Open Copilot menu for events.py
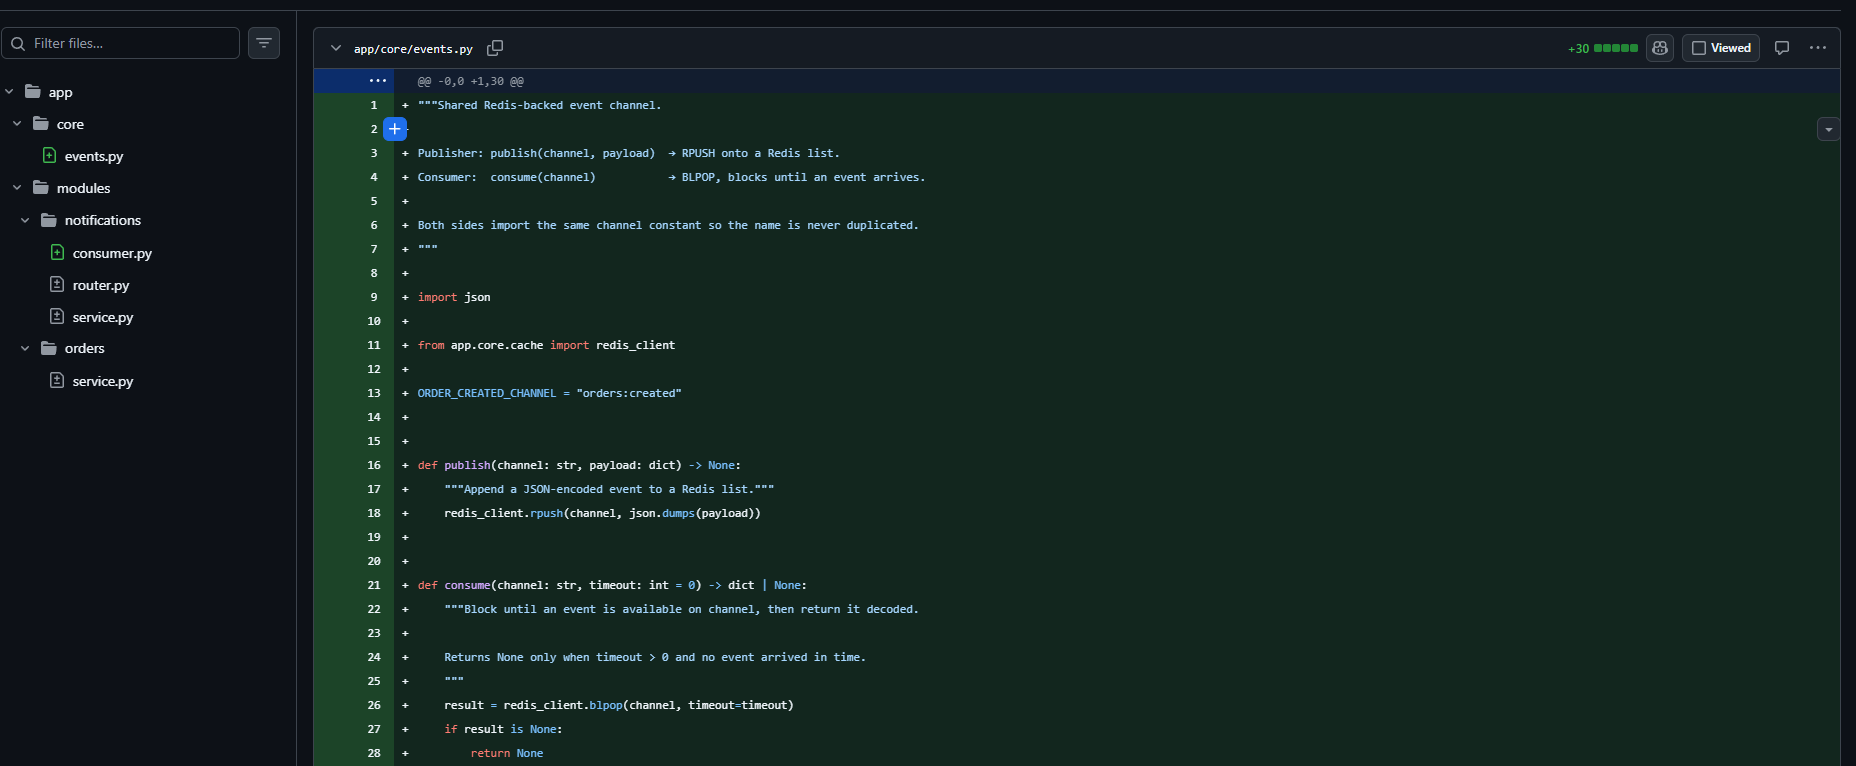1856x766 pixels. point(1660,48)
